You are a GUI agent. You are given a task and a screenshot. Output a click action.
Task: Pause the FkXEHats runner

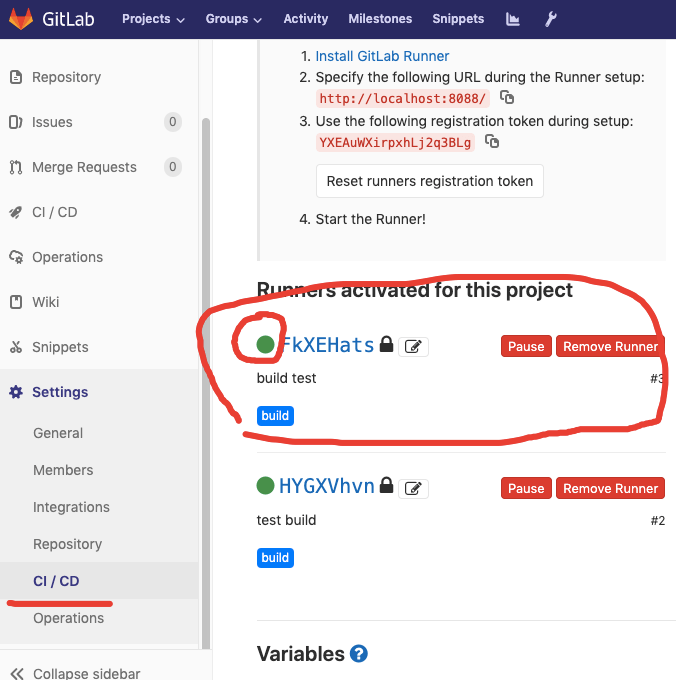coord(526,346)
